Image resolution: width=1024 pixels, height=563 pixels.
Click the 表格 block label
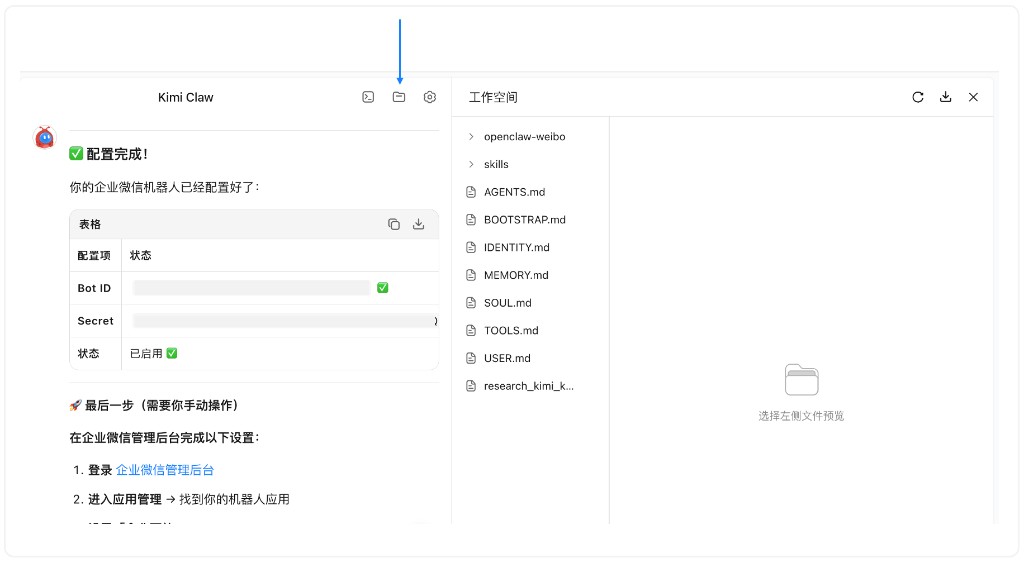coord(89,224)
